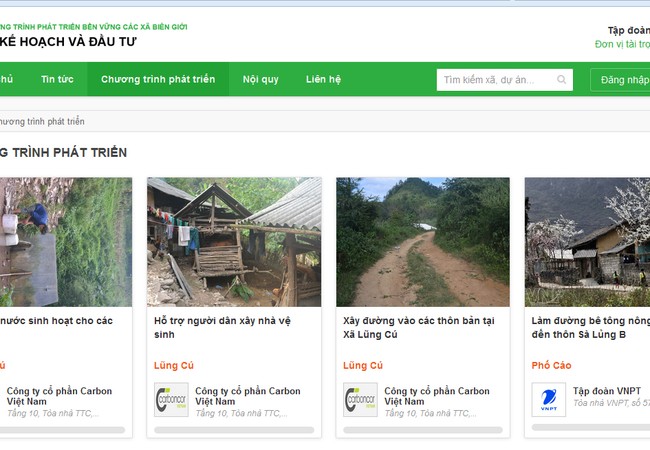
Task: Click the dirt road project thumbnail
Action: [x=423, y=242]
